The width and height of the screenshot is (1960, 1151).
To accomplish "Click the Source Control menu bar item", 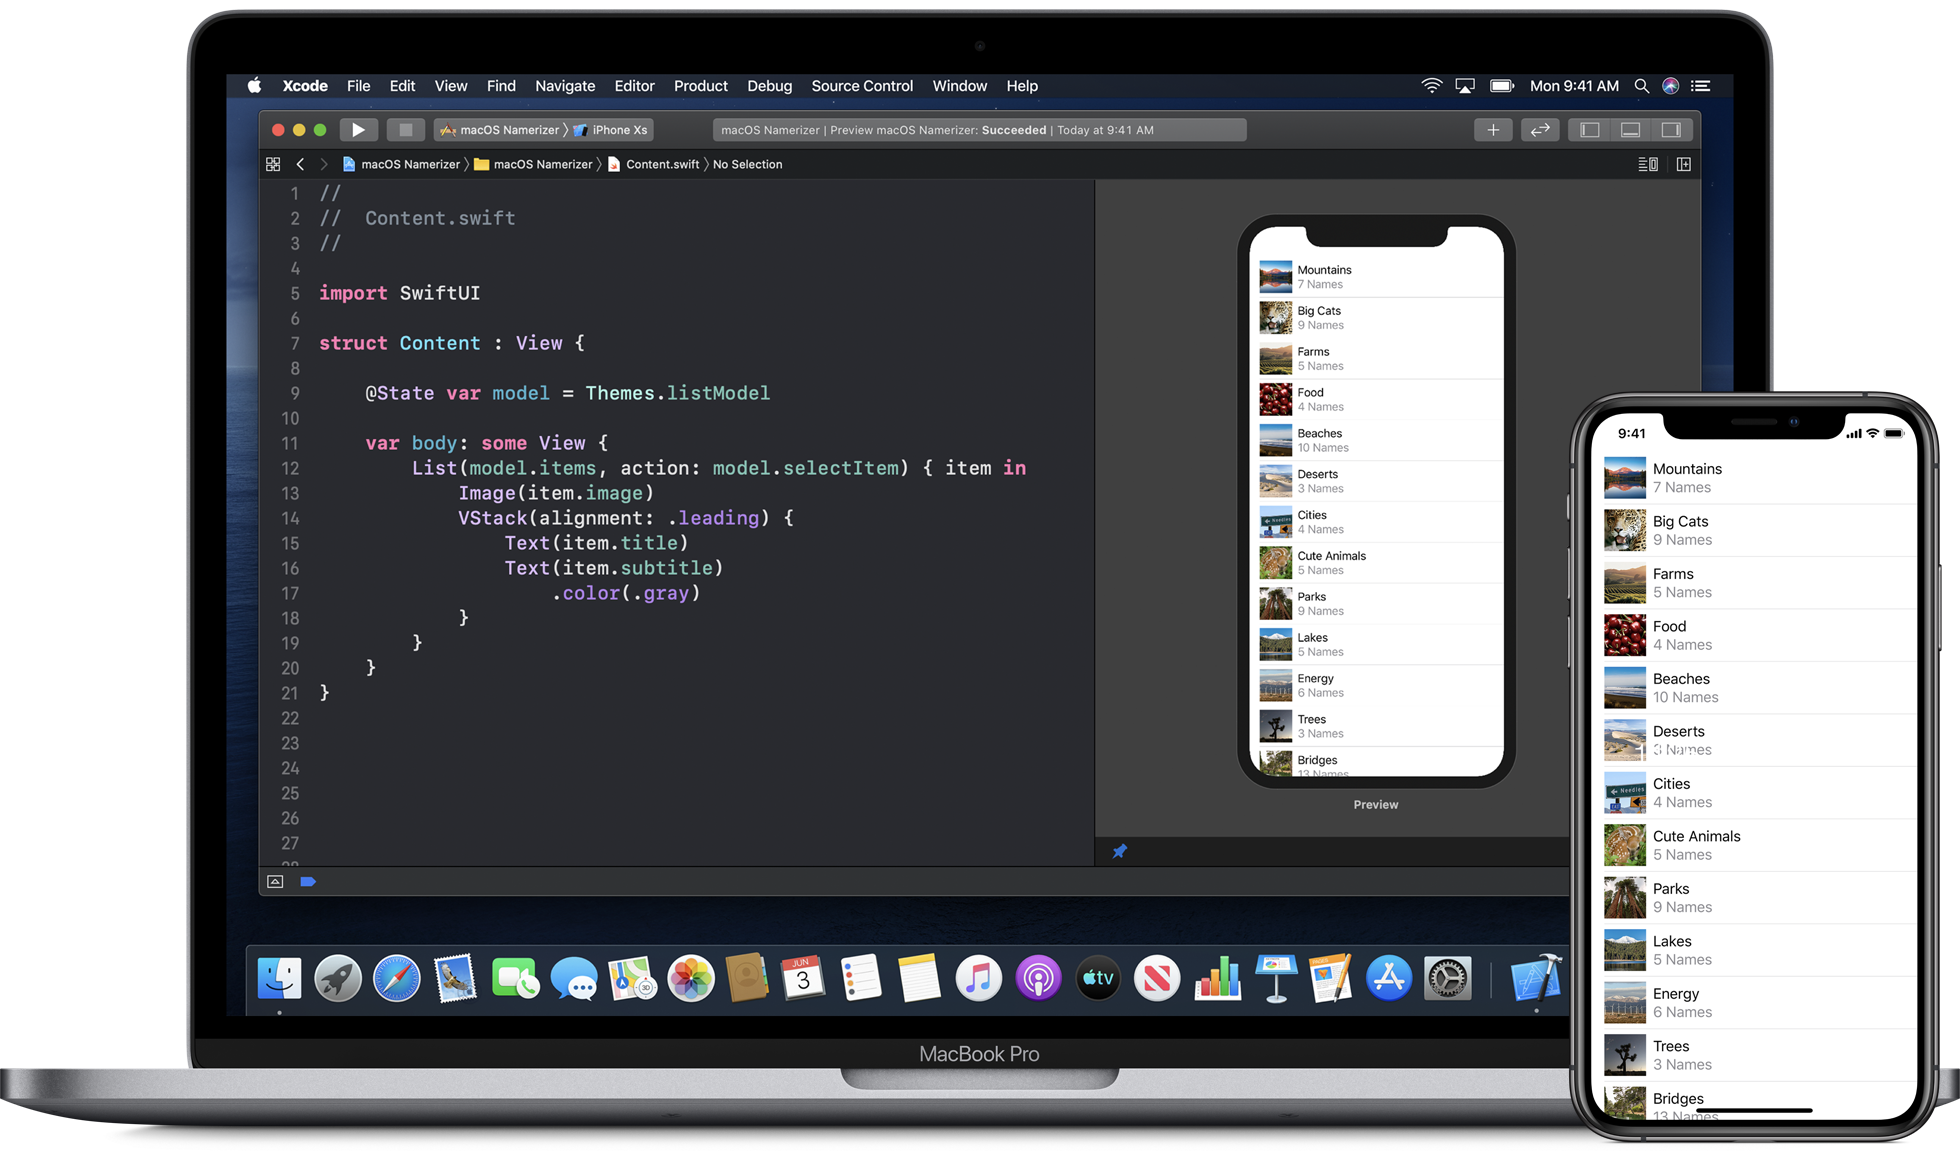I will pos(862,85).
